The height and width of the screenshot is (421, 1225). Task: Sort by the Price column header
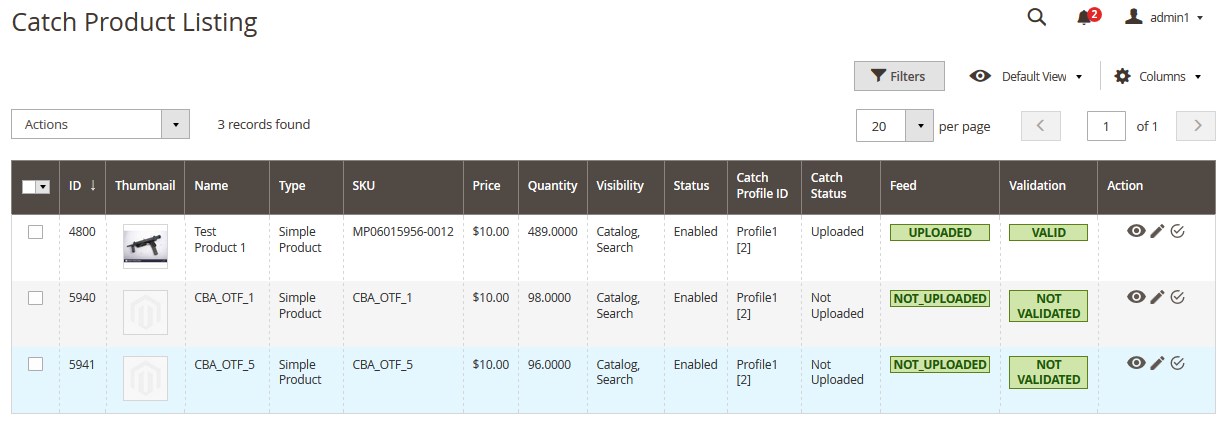click(x=487, y=186)
